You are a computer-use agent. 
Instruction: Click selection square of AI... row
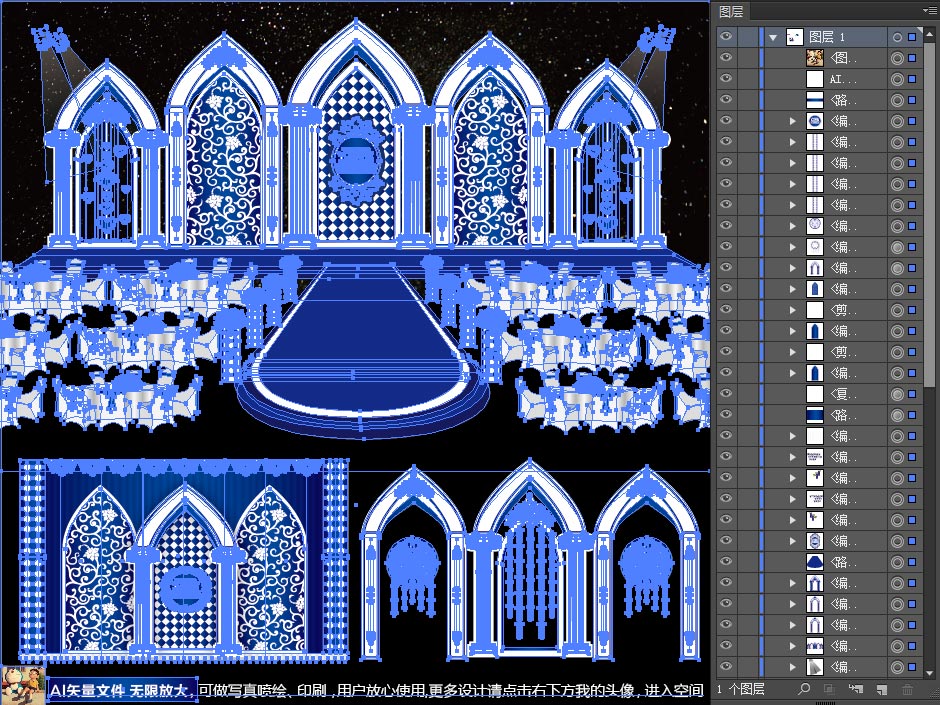tap(912, 79)
